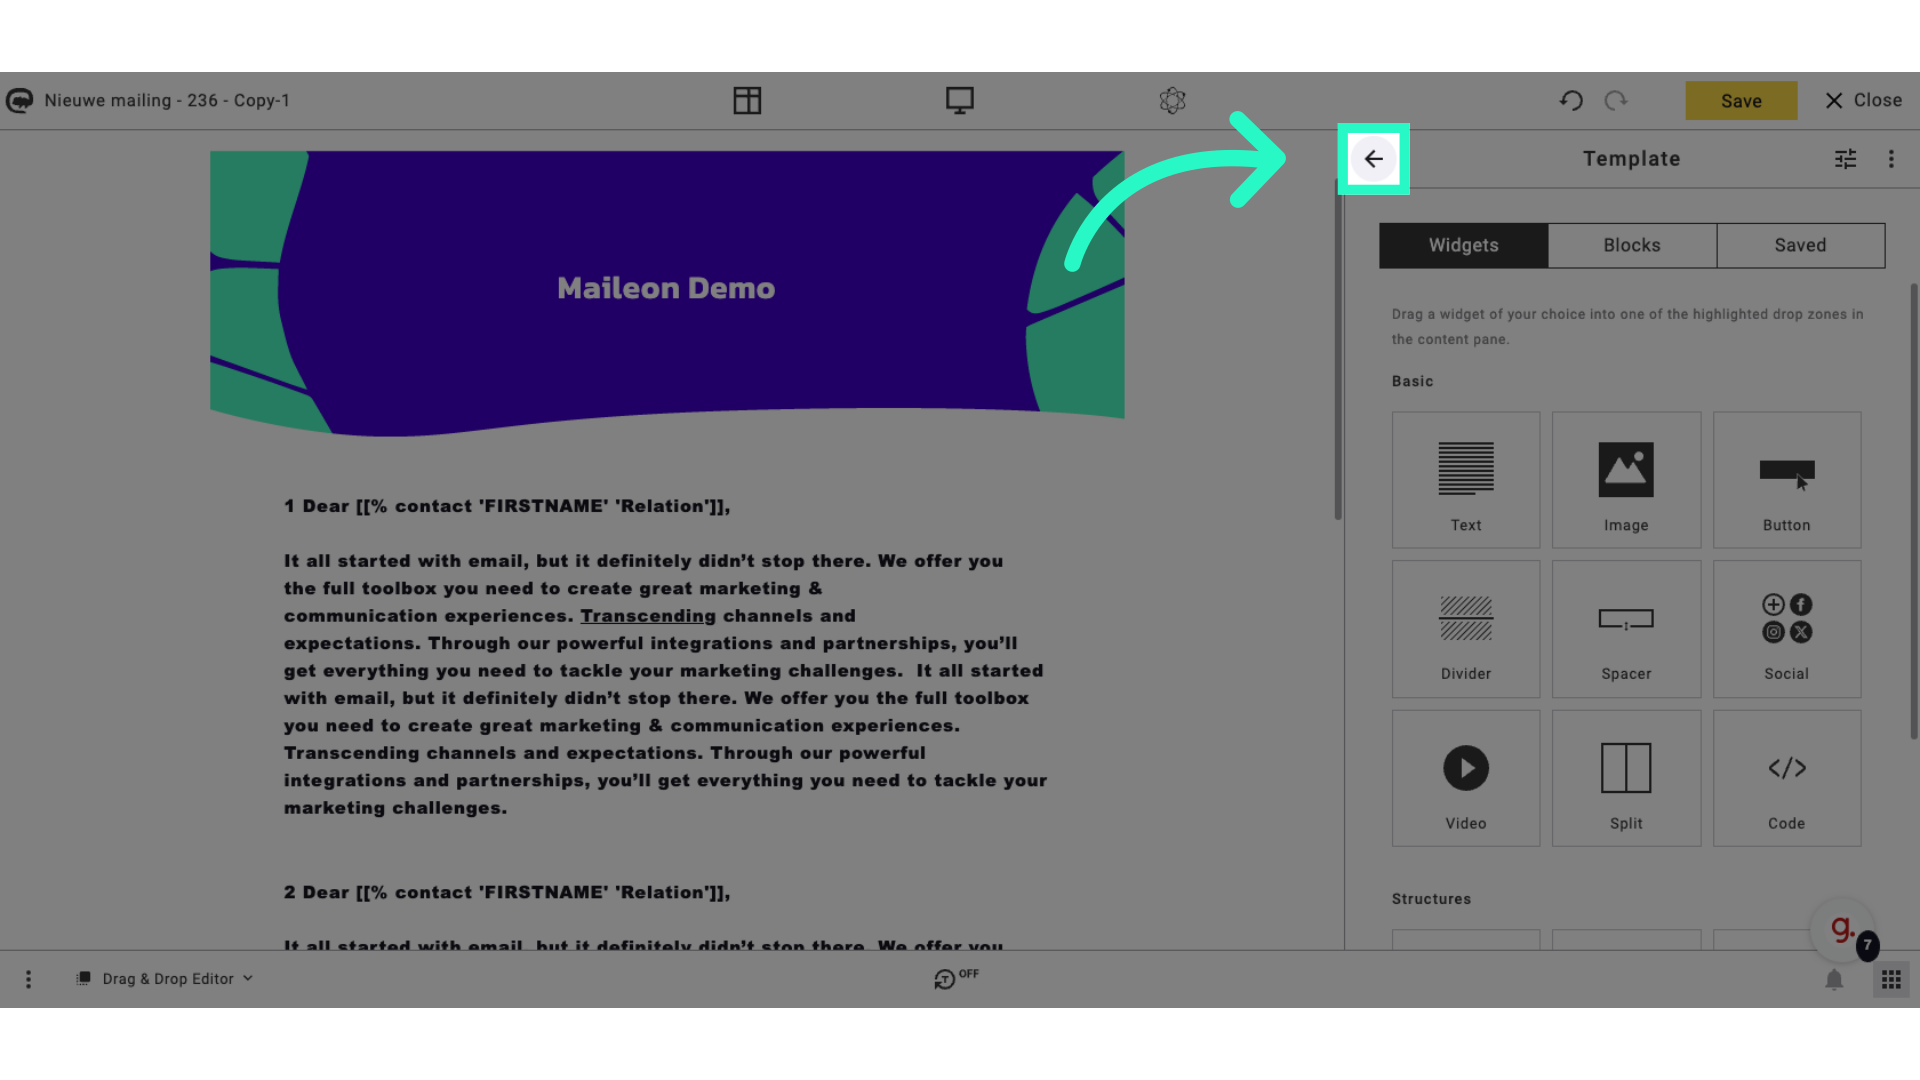Open the AI assistant flower icon
Image resolution: width=1920 pixels, height=1080 pixels.
pos(1172,100)
